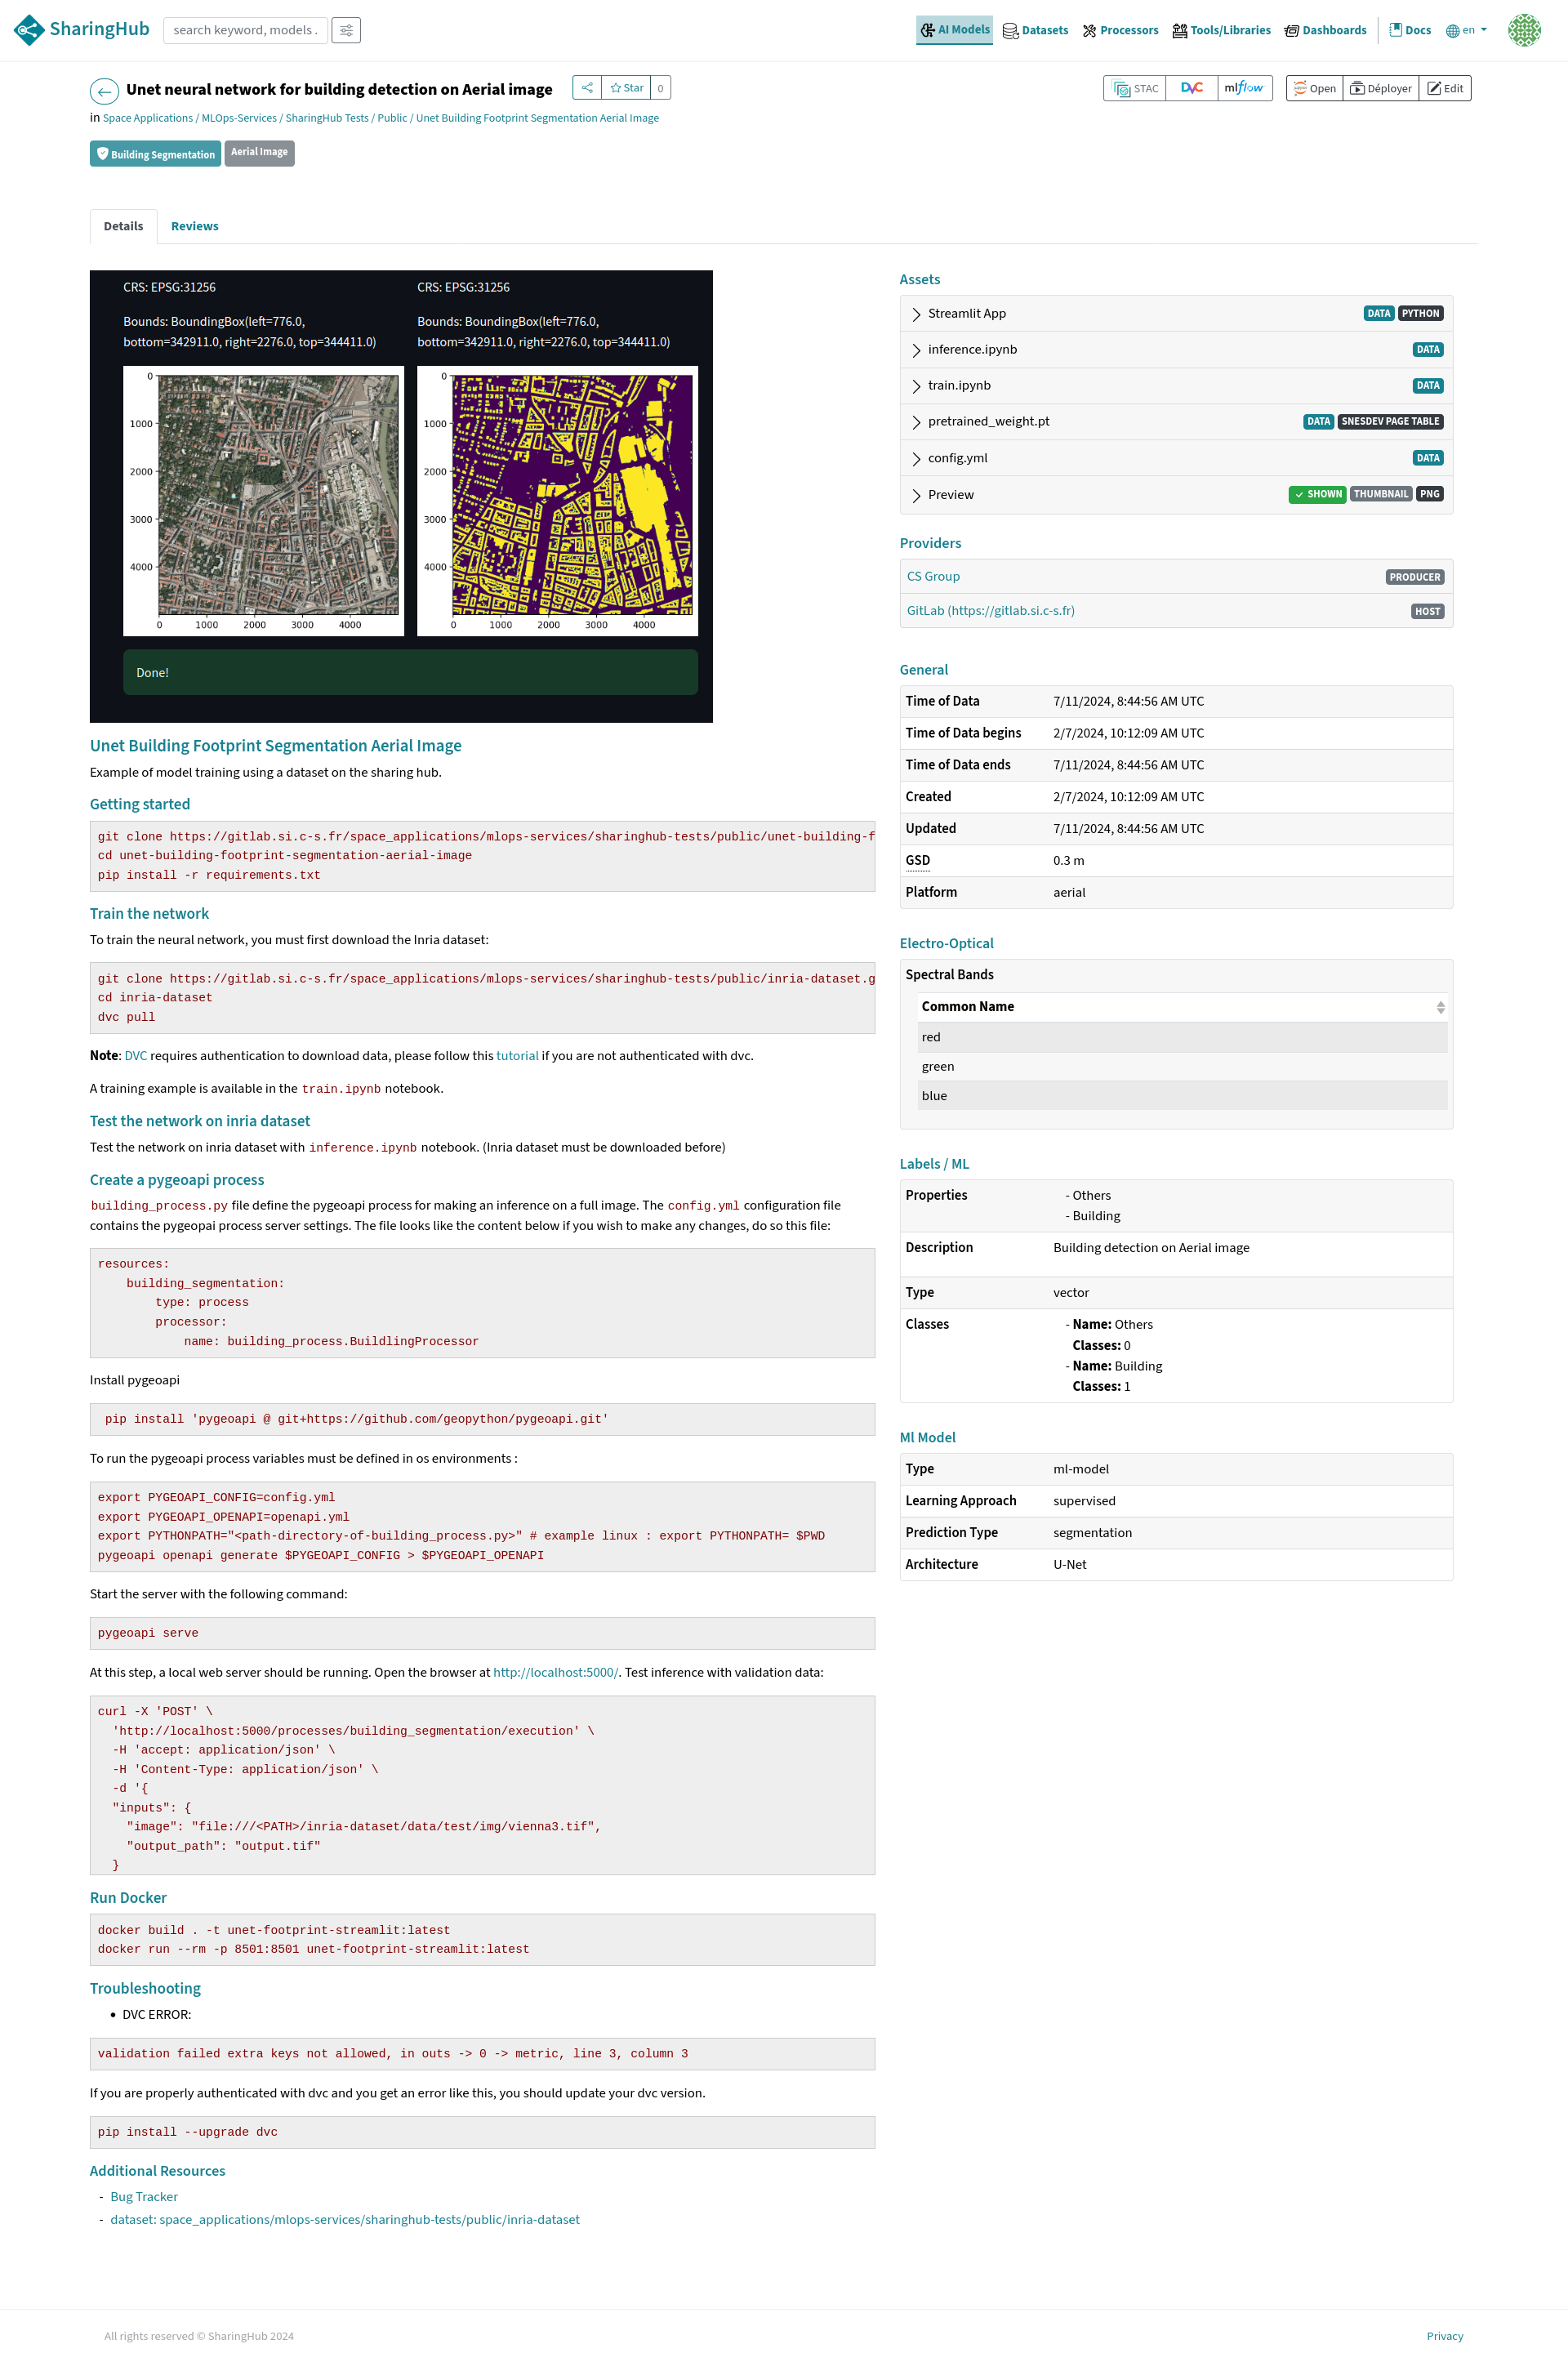Select the AI Models menu
The width and height of the screenshot is (1568, 2362).
955,30
